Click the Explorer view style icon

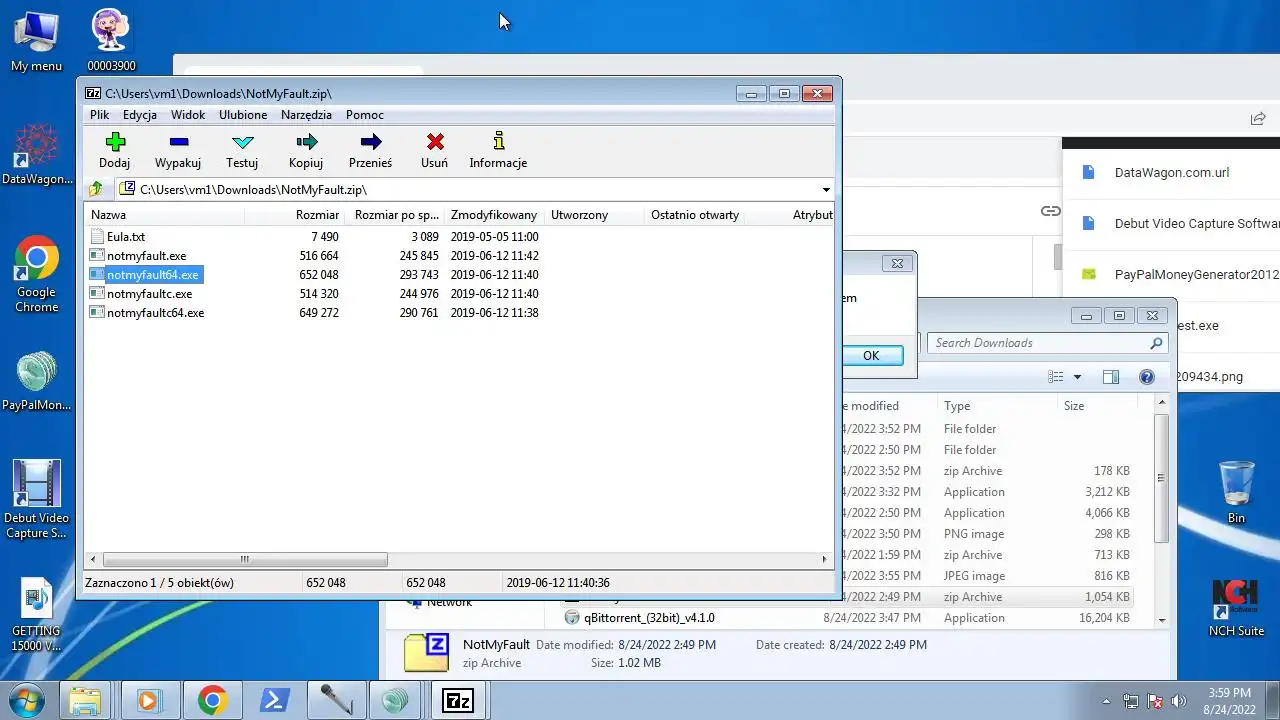pos(1055,377)
